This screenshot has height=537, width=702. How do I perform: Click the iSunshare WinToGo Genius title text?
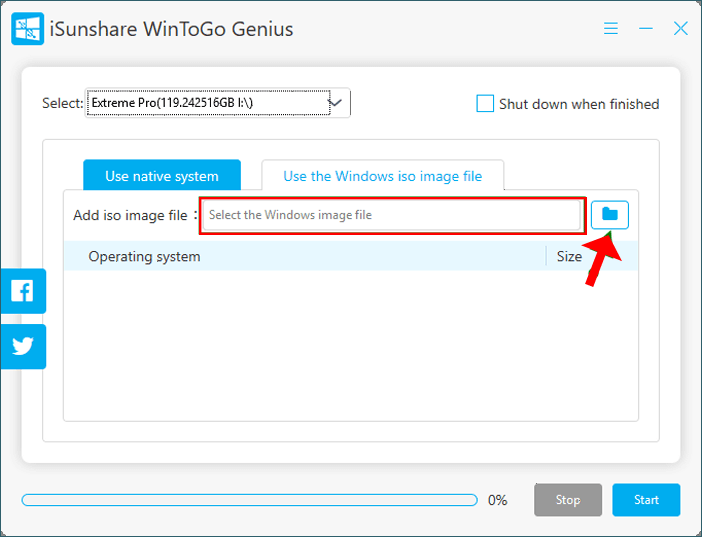pyautogui.click(x=171, y=29)
